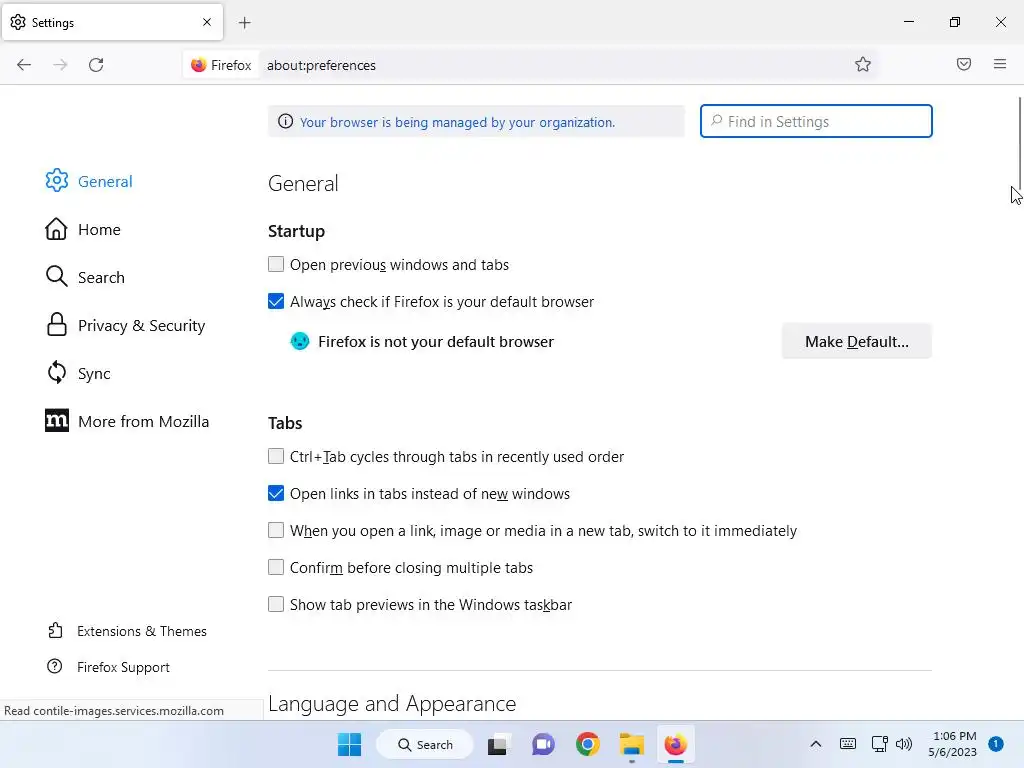
Task: Open the Firefox hamburger application menu
Action: 1000,64
